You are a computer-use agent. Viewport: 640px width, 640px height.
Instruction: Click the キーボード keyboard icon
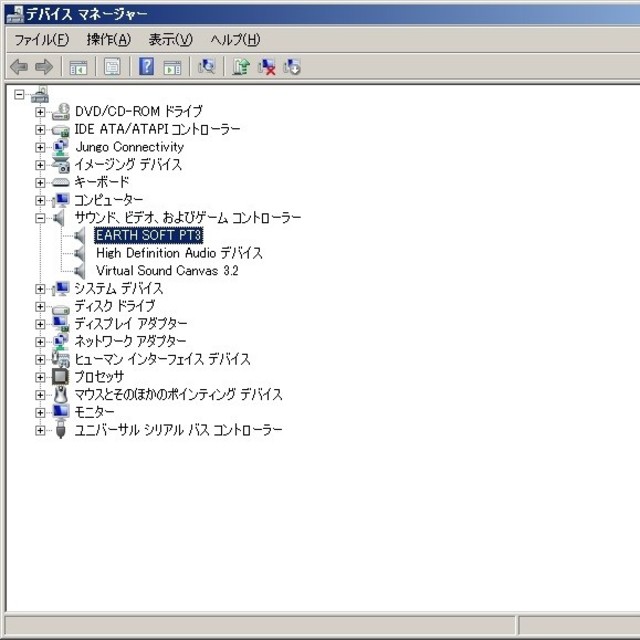(61, 182)
